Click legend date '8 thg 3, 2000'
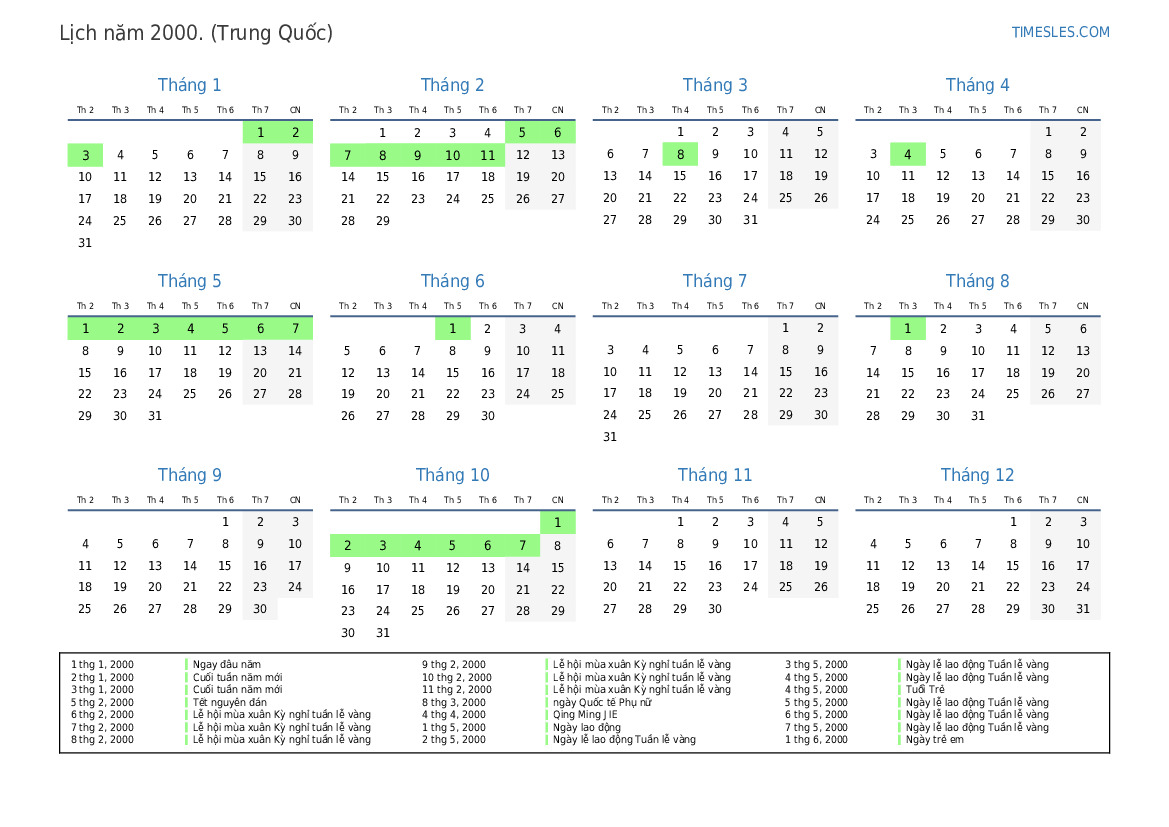This screenshot has width=1169, height=827. (x=454, y=702)
